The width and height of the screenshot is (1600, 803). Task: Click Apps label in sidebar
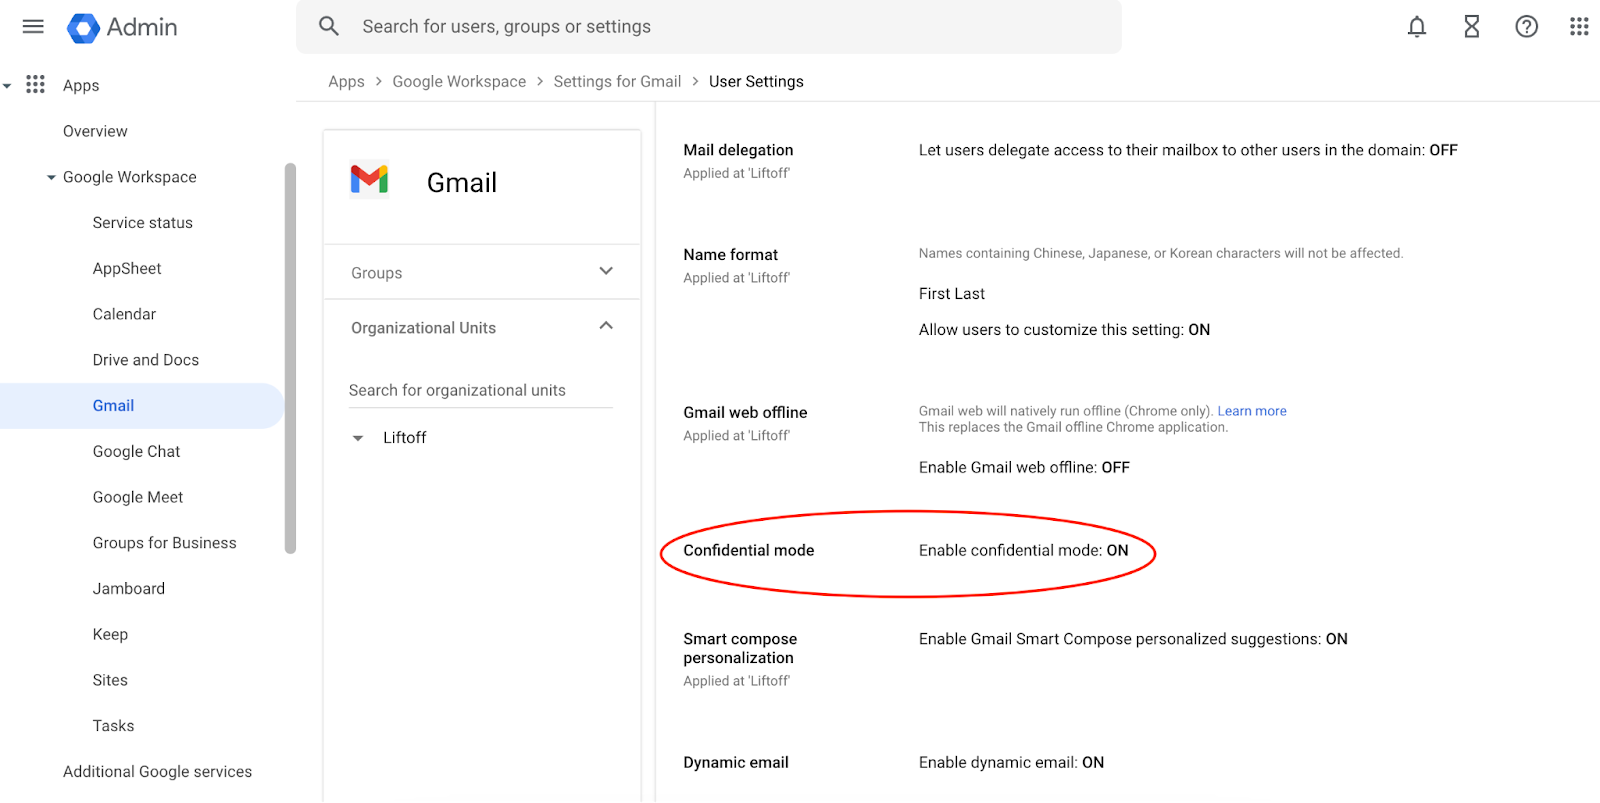(x=81, y=86)
